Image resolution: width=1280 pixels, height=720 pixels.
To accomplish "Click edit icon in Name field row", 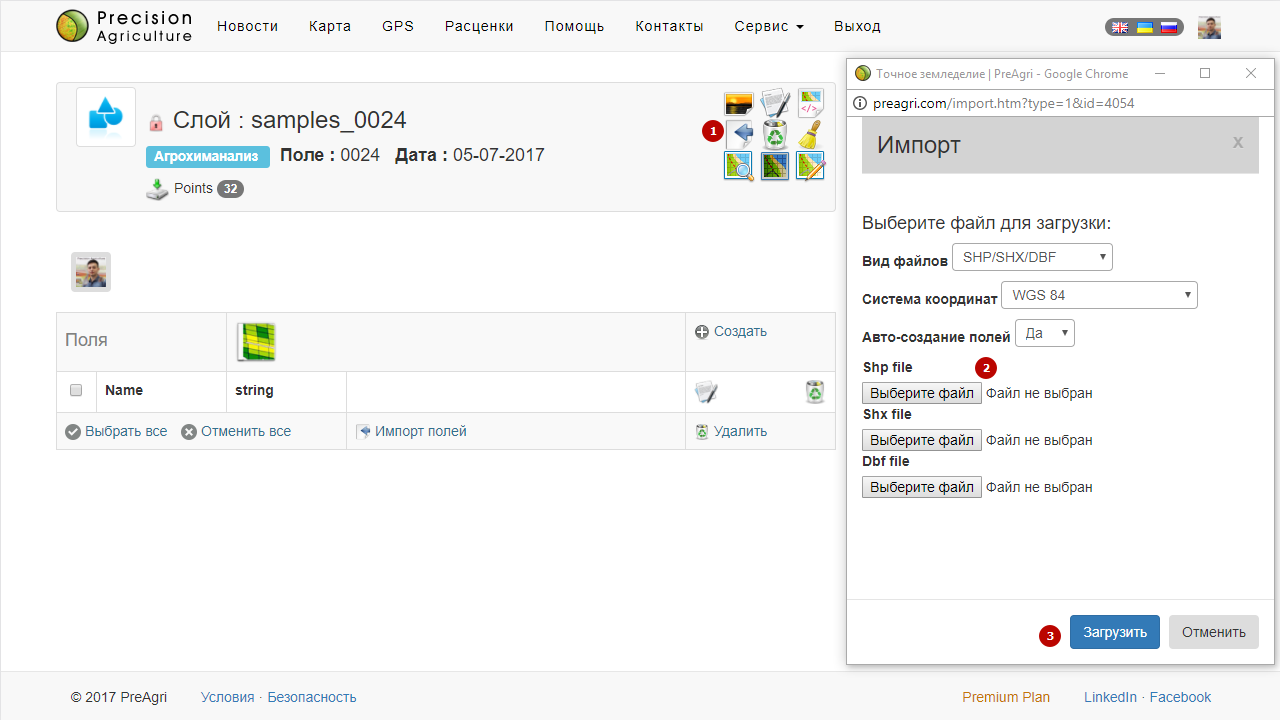I will click(707, 392).
